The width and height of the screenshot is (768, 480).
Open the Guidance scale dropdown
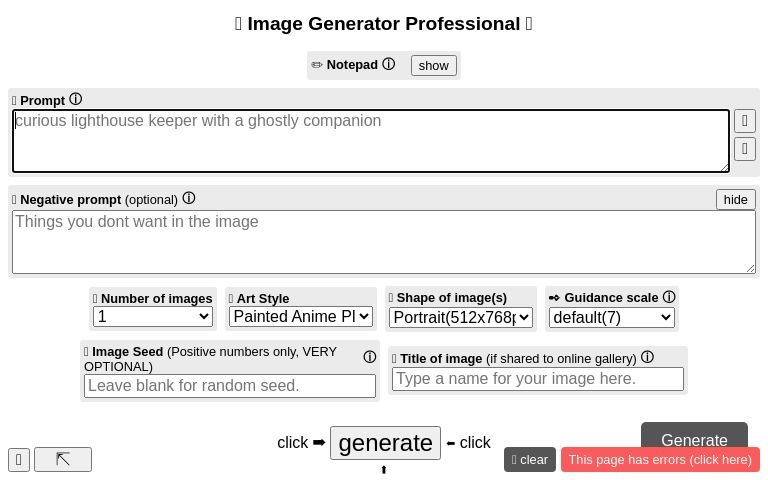pos(612,317)
